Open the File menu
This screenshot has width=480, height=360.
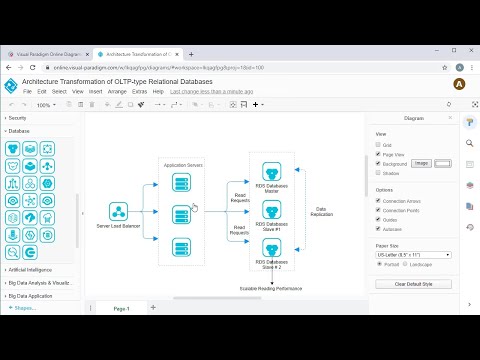[27, 91]
